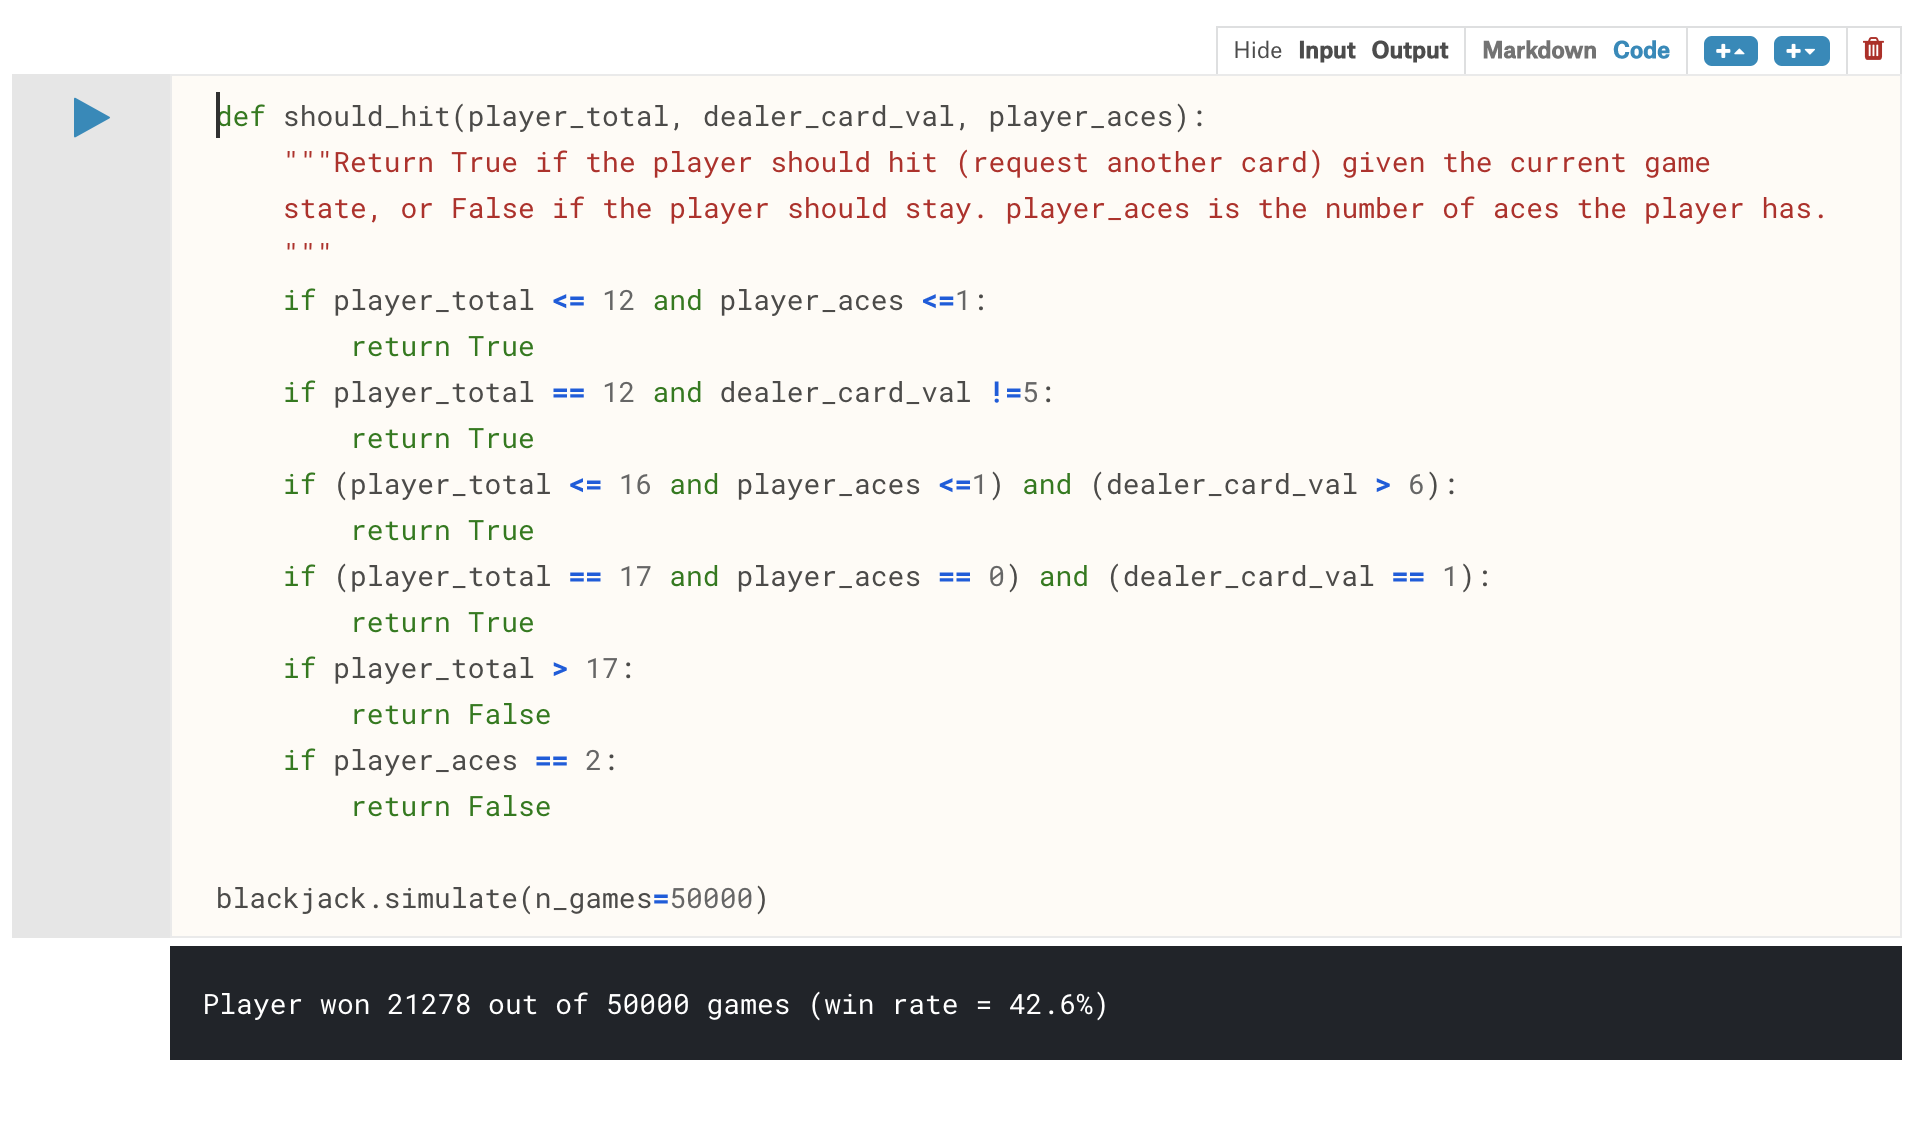Switch cell type to Code
1930x1136 pixels.
point(1641,51)
